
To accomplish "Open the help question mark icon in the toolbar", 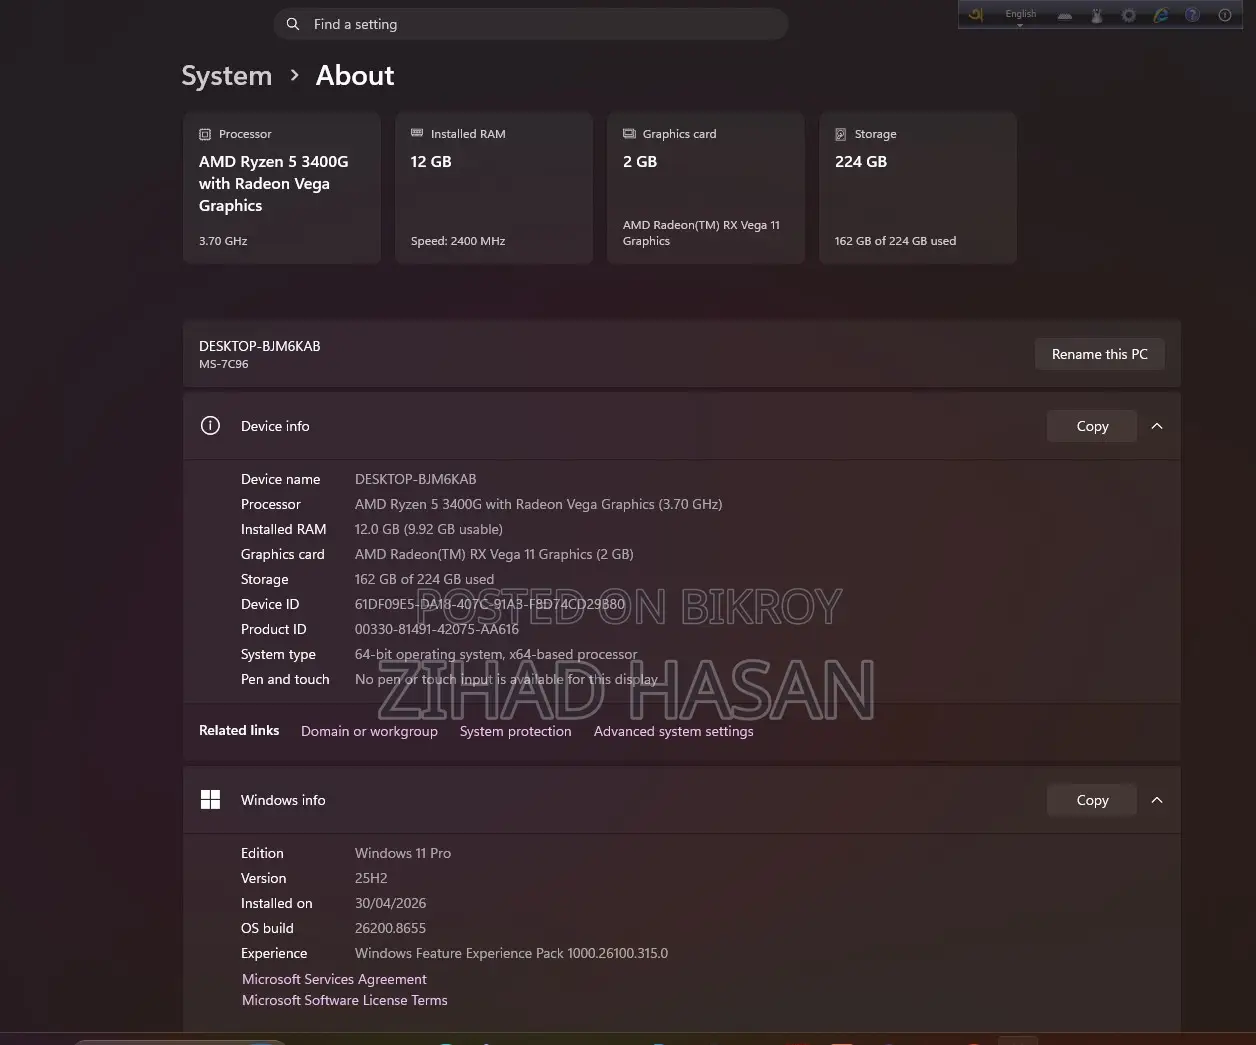I will (x=1192, y=15).
